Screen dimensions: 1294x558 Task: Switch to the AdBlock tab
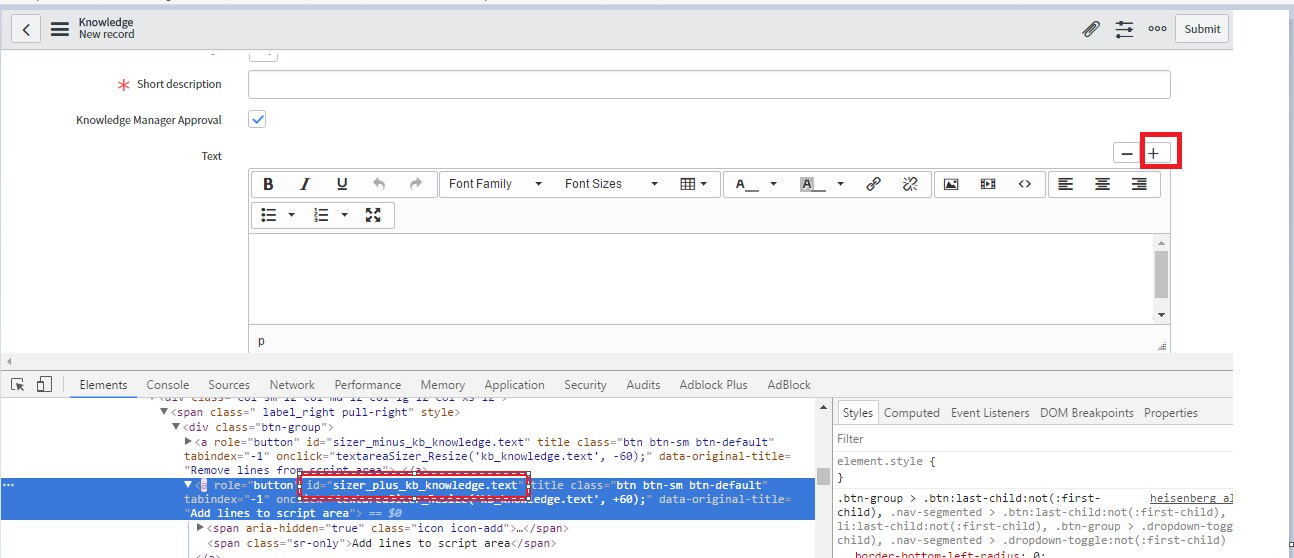pyautogui.click(x=791, y=385)
